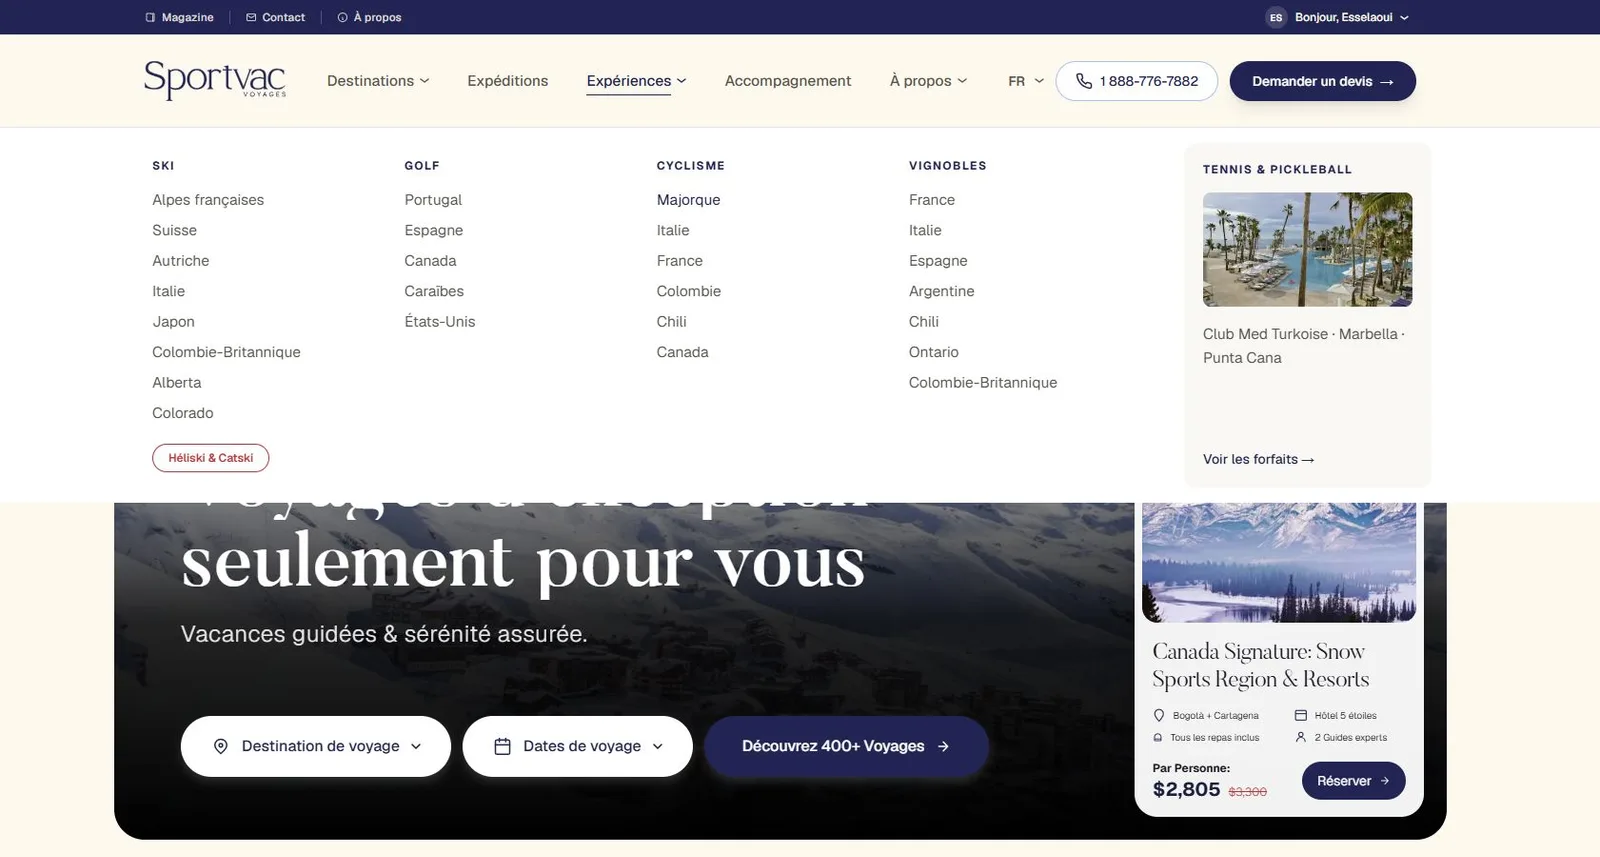
Task: Open the Expéditions nav item
Action: click(508, 81)
